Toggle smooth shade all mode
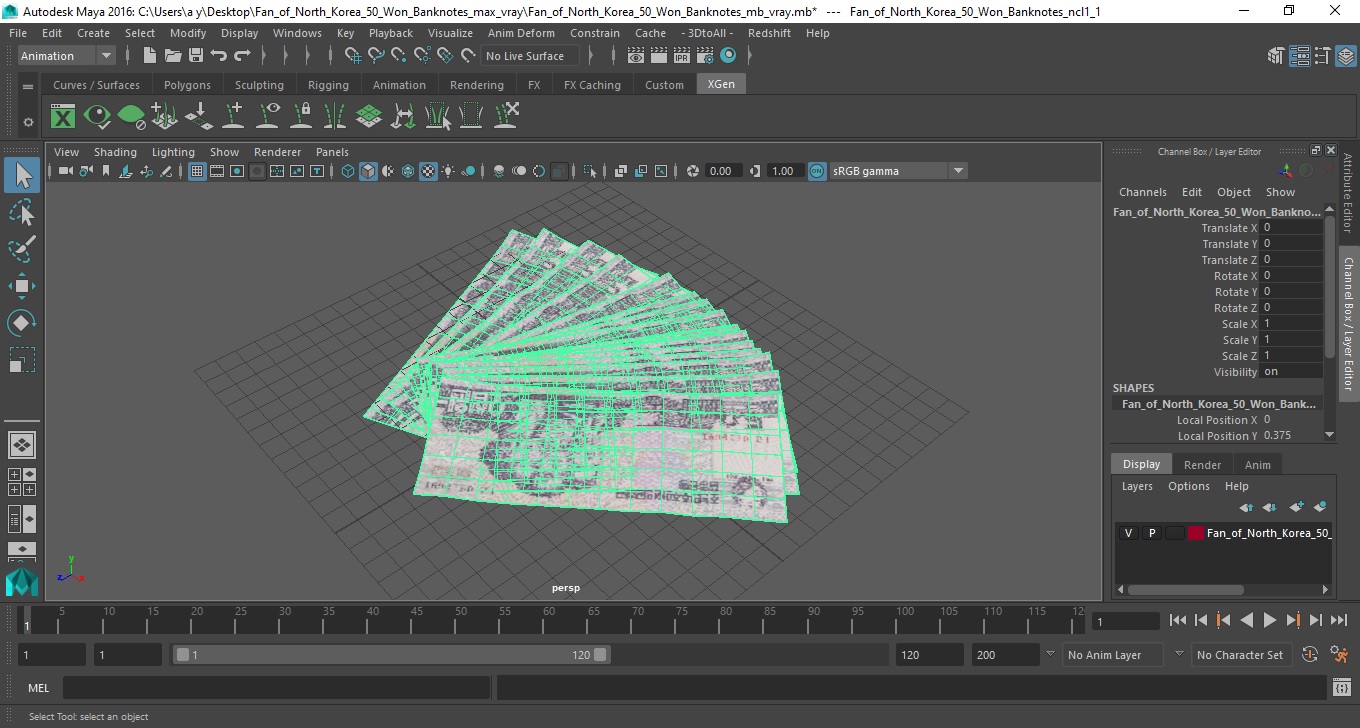The image size is (1360, 728). (369, 171)
